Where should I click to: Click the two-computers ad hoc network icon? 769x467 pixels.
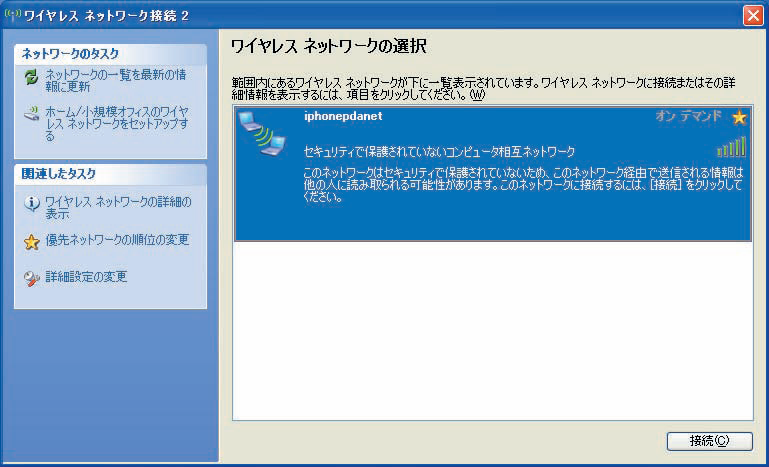click(262, 133)
